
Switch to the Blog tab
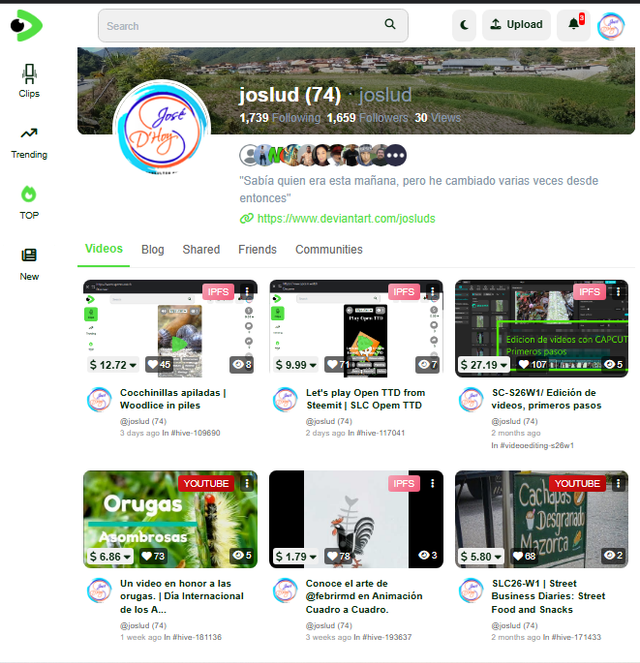pos(153,249)
